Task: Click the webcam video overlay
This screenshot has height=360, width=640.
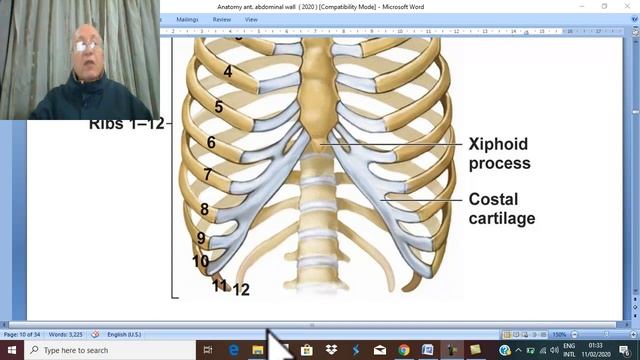Action: (x=80, y=60)
